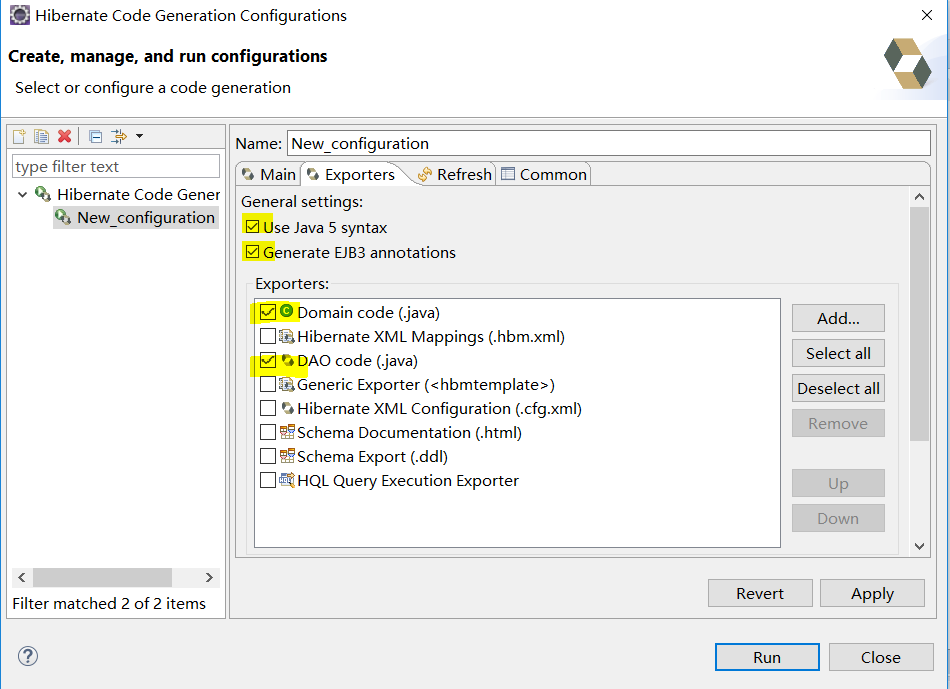Click right arrow of tree horizontal scrollbar
The width and height of the screenshot is (950, 689).
(x=209, y=577)
